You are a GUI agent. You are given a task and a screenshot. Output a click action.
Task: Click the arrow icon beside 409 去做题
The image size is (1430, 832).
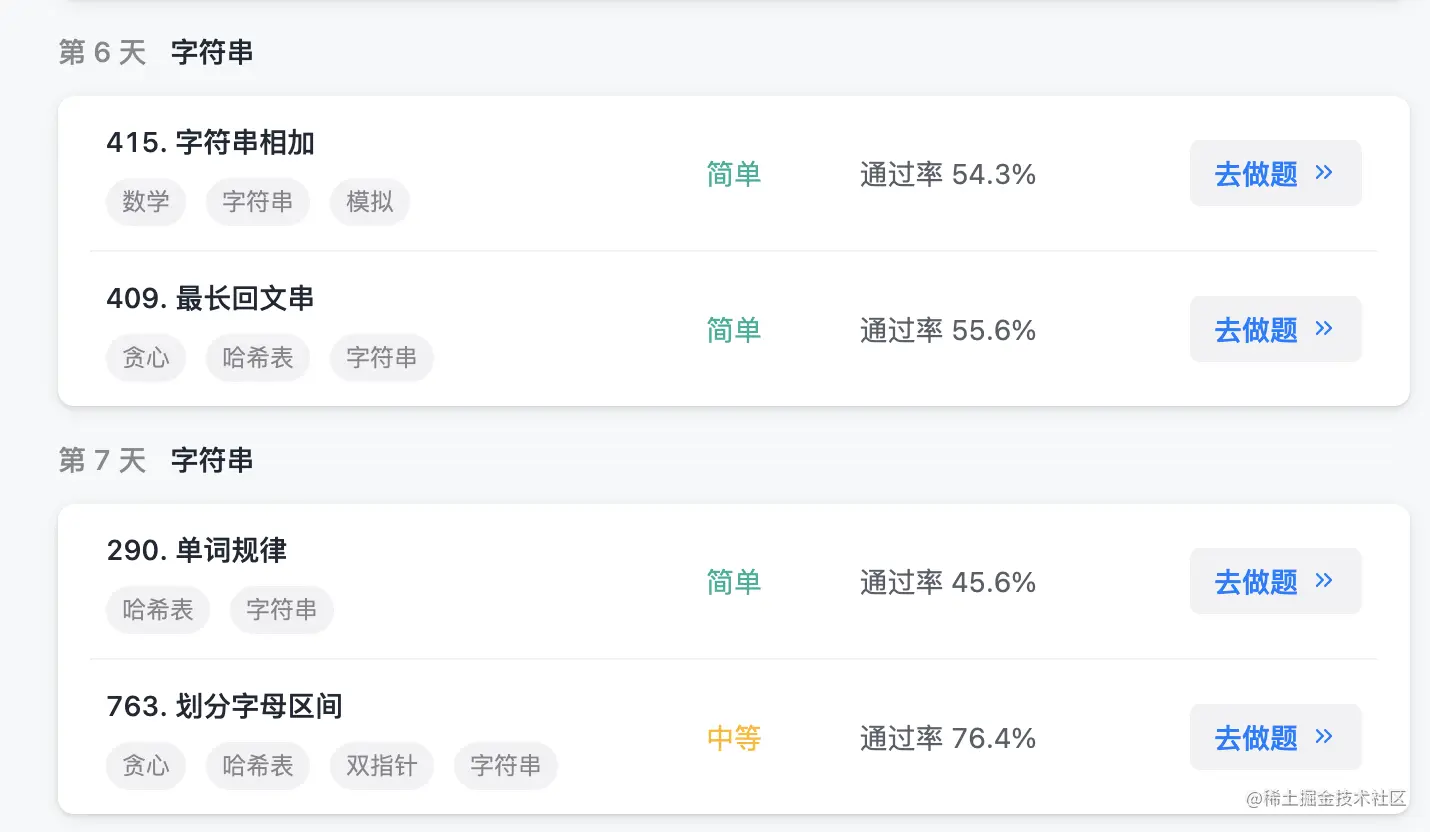1324,329
